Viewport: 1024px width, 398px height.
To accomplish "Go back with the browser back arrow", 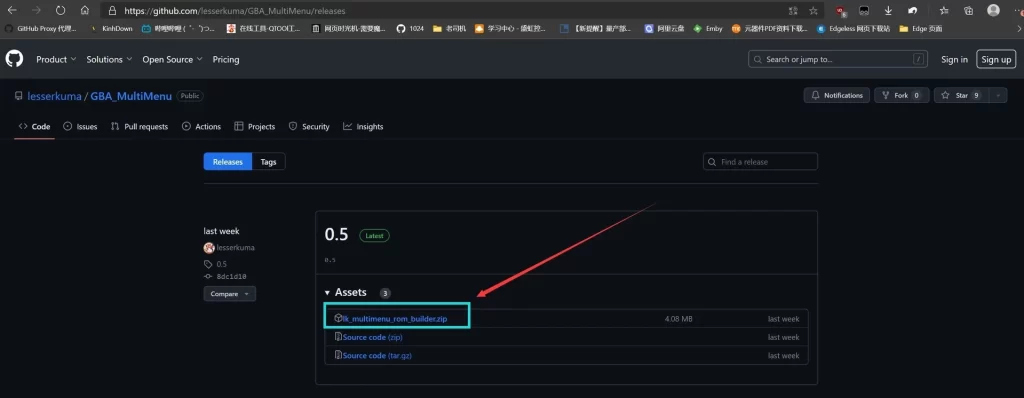I will click(12, 10).
